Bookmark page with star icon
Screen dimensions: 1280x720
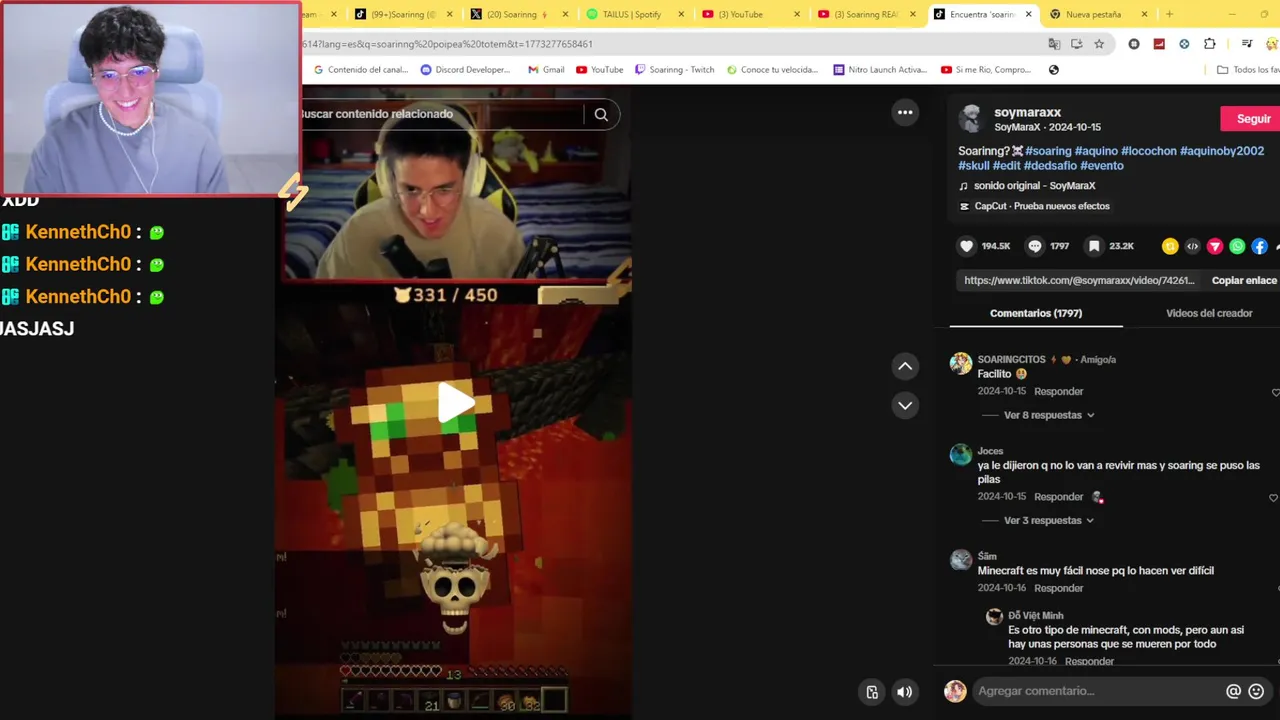pyautogui.click(x=1099, y=44)
